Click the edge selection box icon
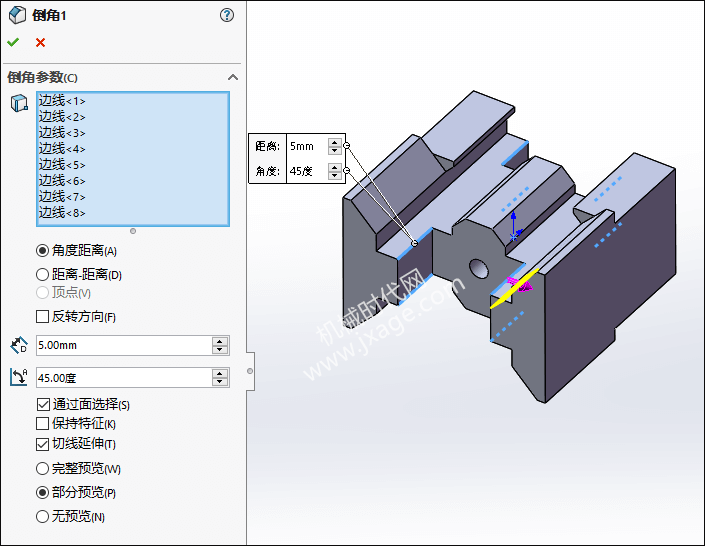The height and width of the screenshot is (546, 705). point(19,103)
